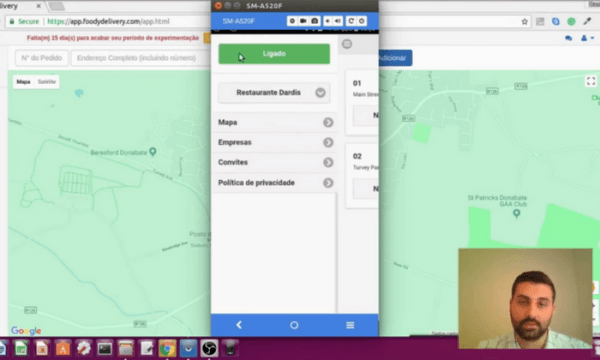The width and height of the screenshot is (600, 360).
Task: Toggle map fullscreen icon
Action: [x=591, y=81]
